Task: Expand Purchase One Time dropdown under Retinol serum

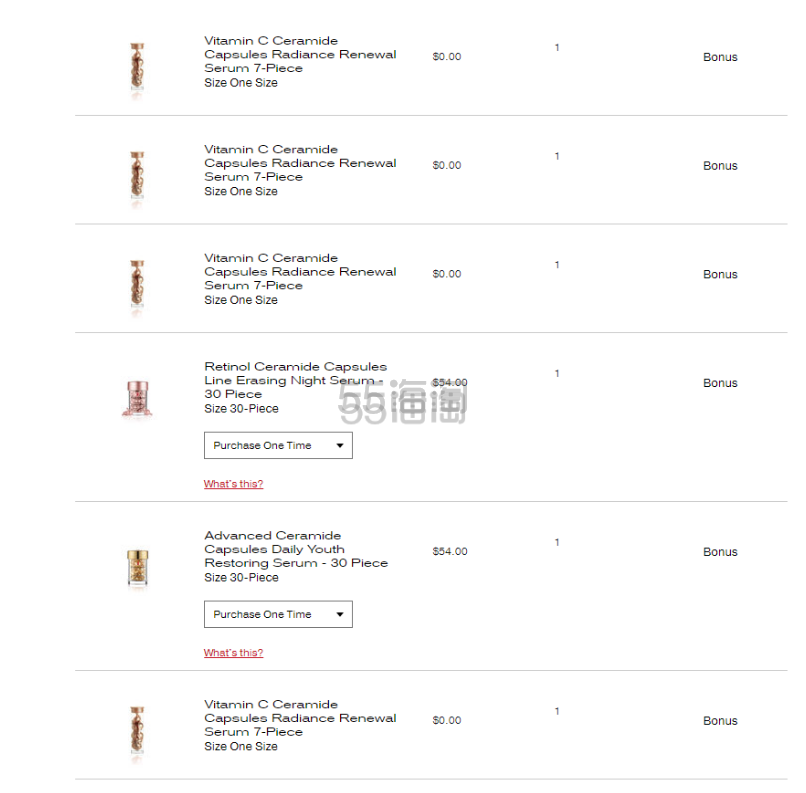Action: (278, 445)
